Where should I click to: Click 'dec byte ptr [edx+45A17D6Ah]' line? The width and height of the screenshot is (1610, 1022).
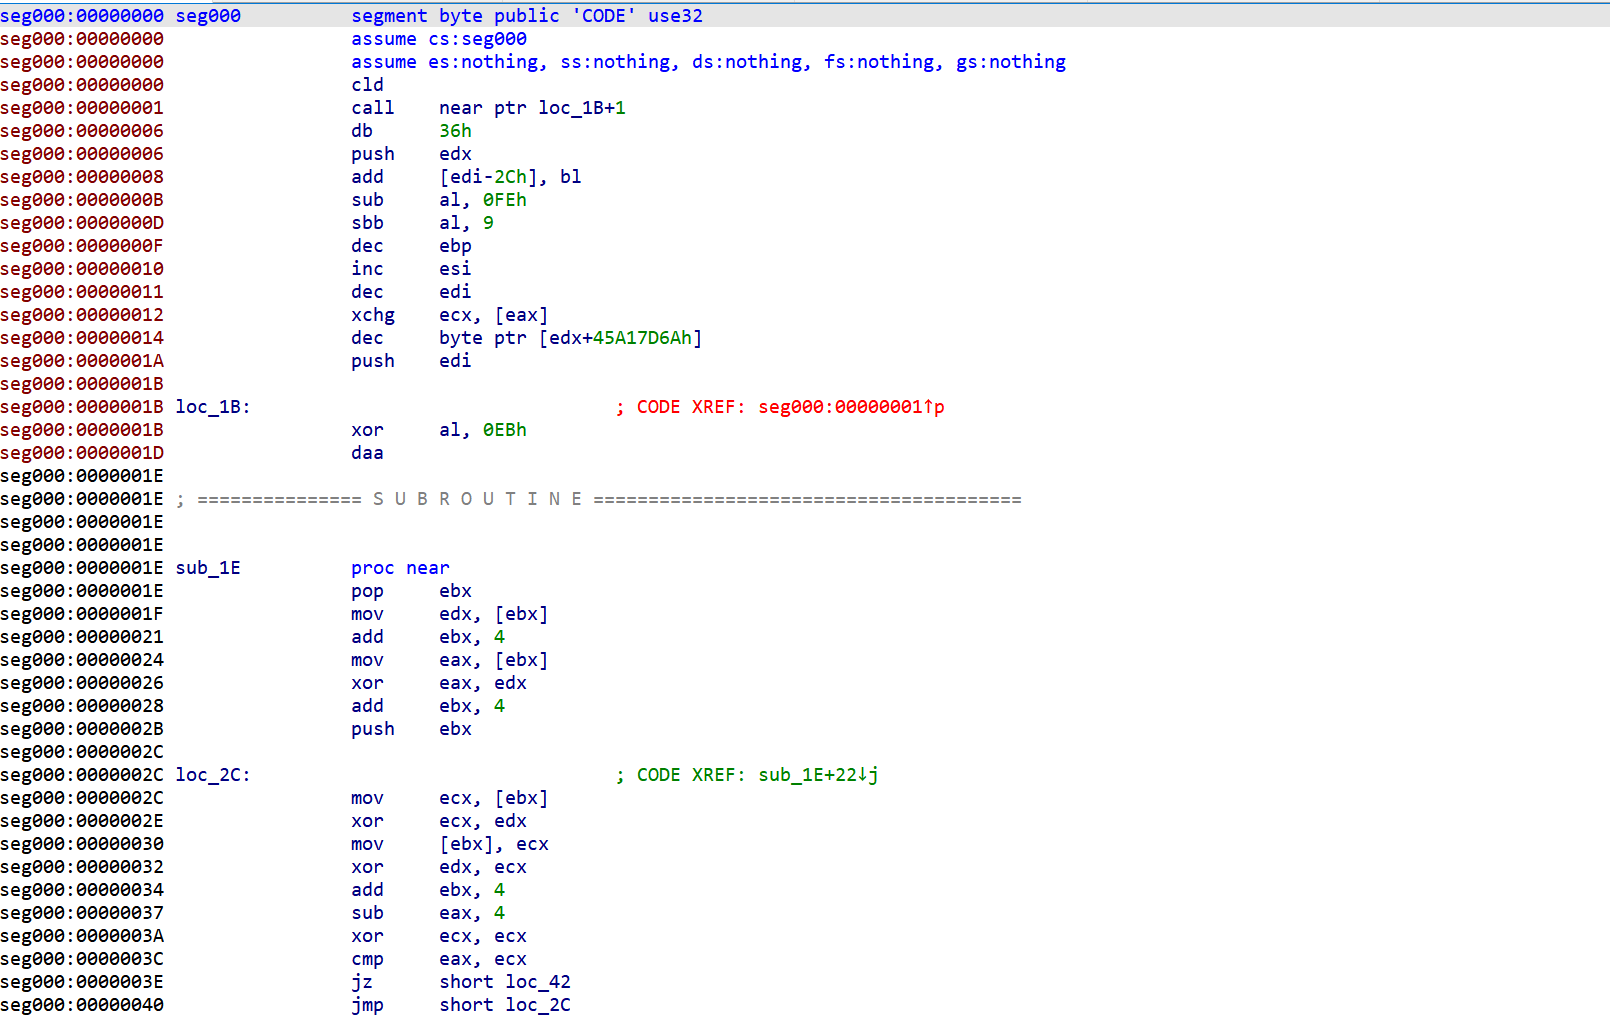(x=527, y=338)
